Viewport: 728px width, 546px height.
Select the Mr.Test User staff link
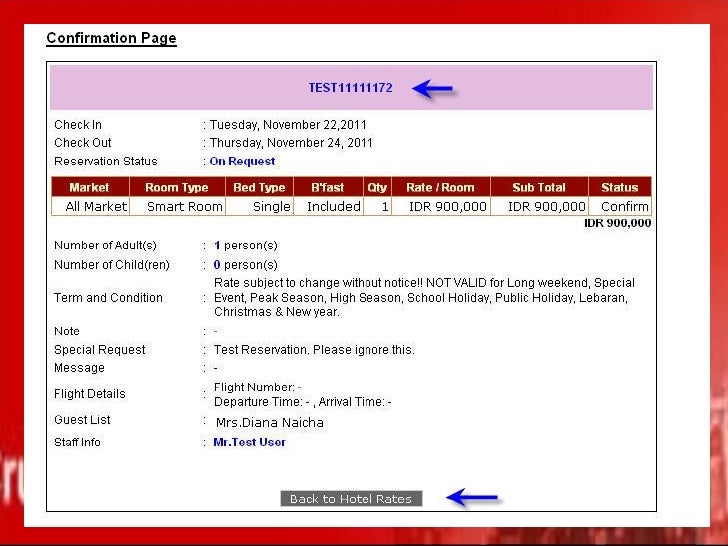(x=249, y=442)
